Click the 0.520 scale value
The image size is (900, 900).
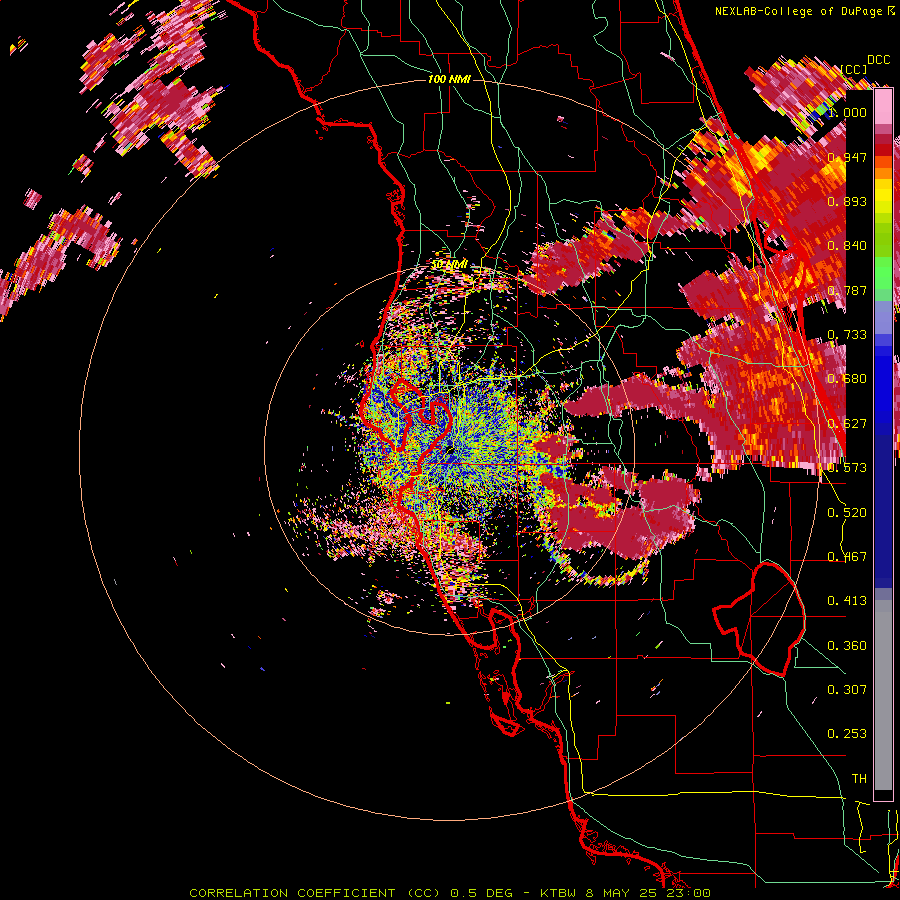847,513
